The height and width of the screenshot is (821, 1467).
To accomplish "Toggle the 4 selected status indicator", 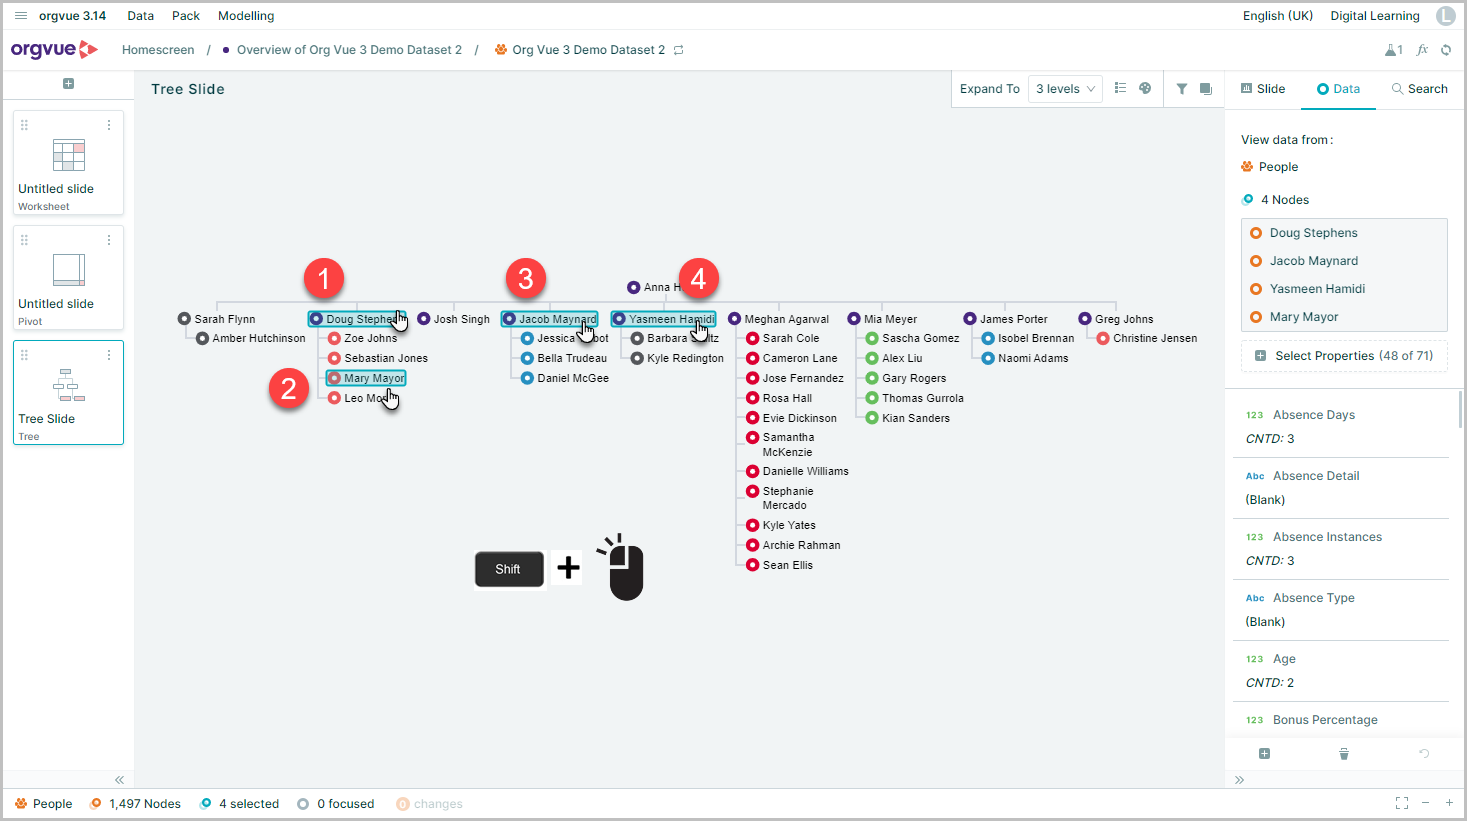I will [240, 804].
